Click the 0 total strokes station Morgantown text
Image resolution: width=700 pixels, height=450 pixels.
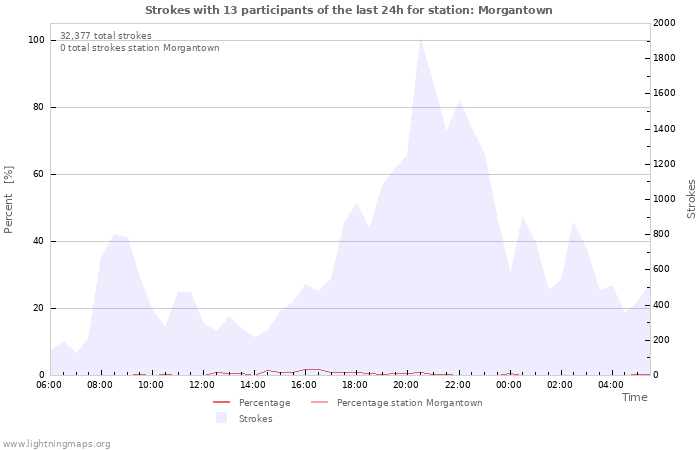pos(140,48)
